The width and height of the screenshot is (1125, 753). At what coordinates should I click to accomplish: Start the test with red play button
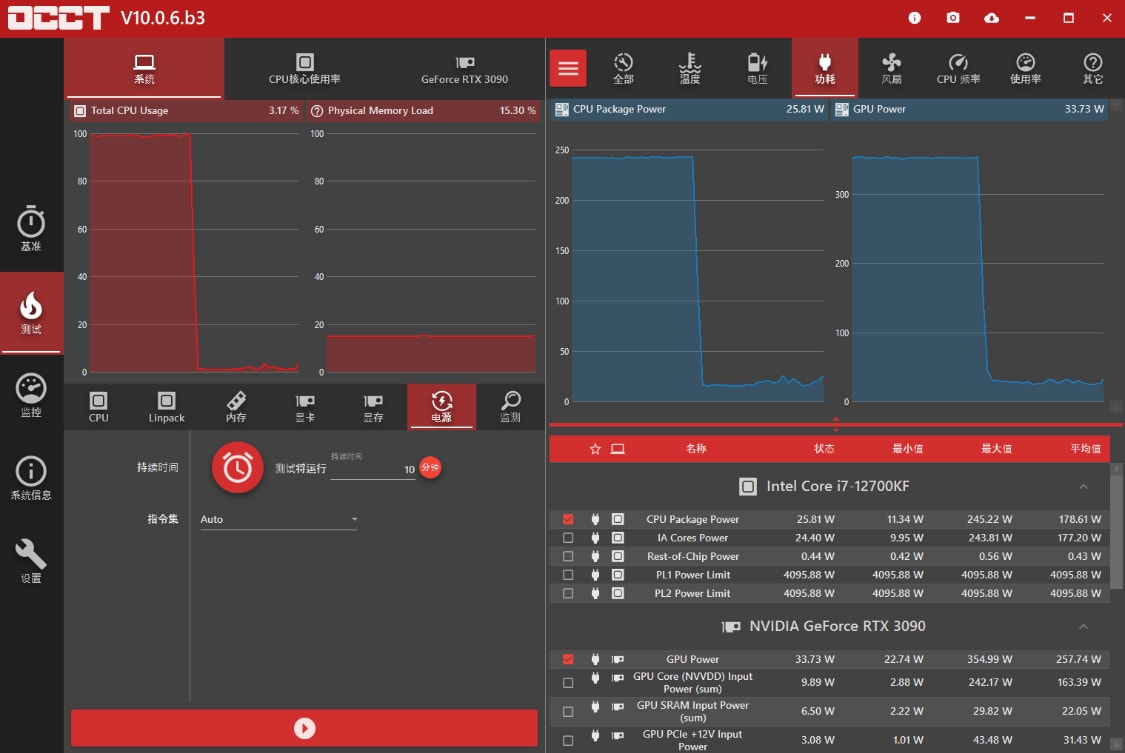coord(304,729)
